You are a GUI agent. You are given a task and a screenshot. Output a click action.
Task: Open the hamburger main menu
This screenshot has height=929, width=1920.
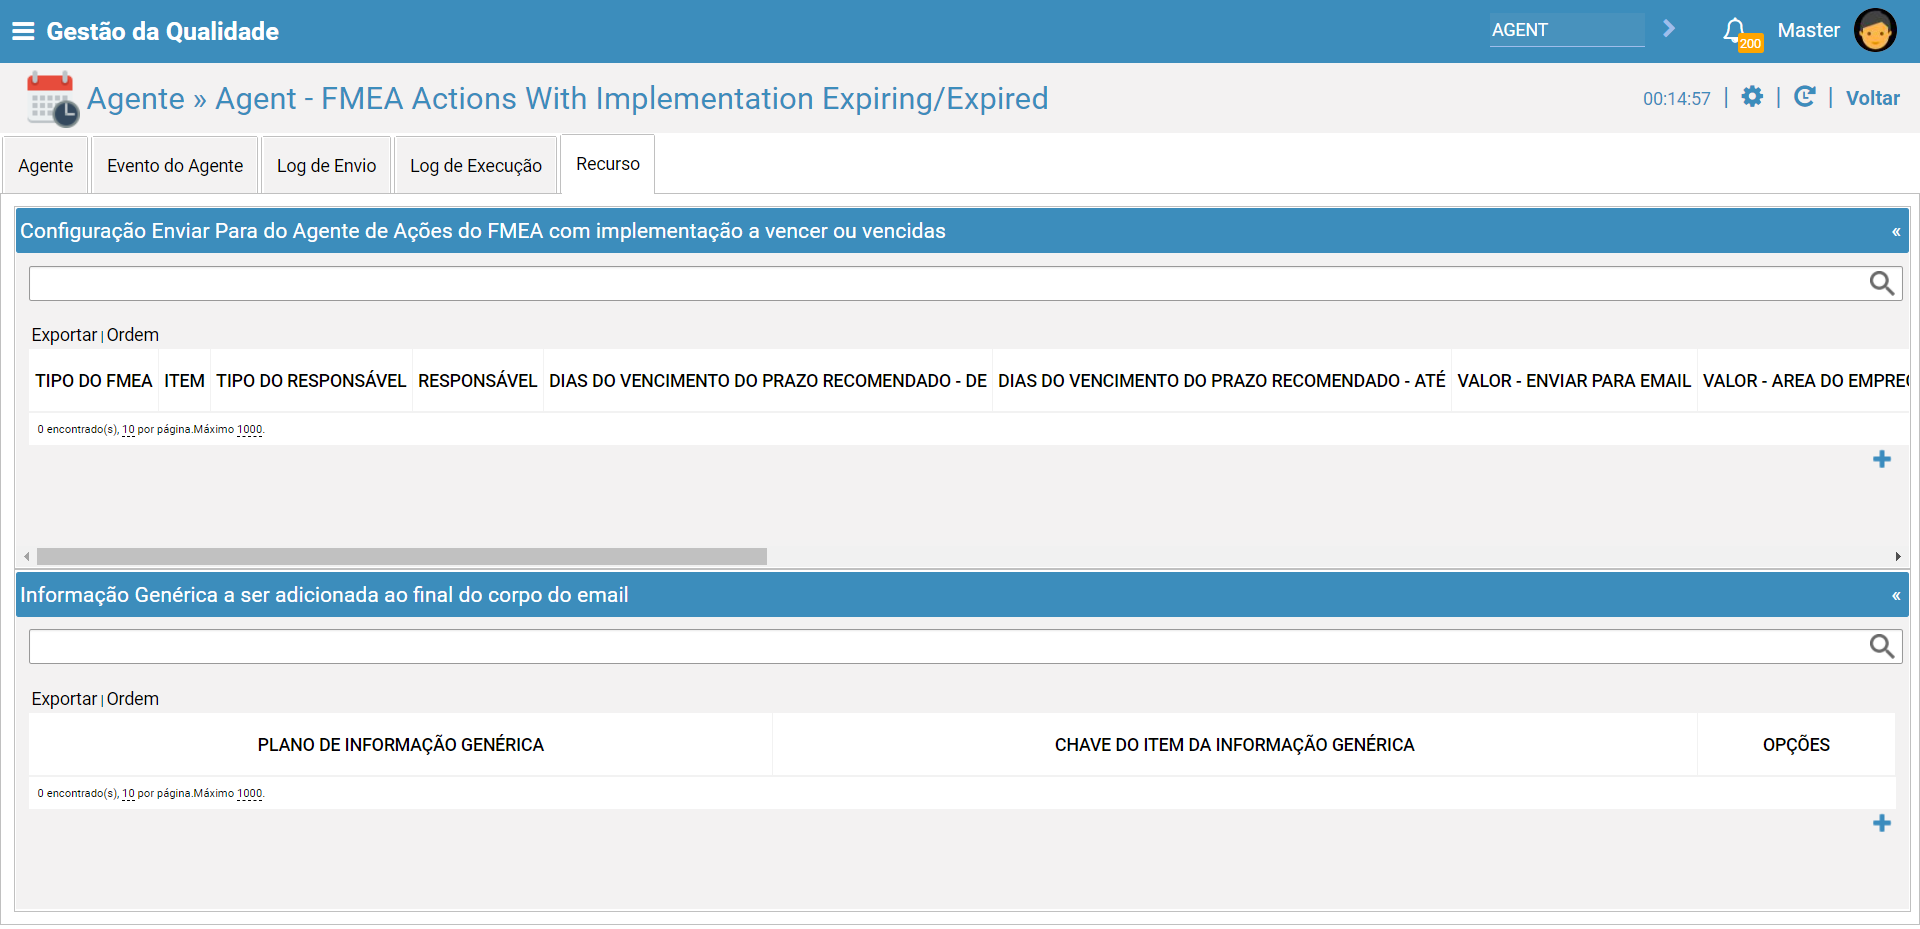click(23, 31)
